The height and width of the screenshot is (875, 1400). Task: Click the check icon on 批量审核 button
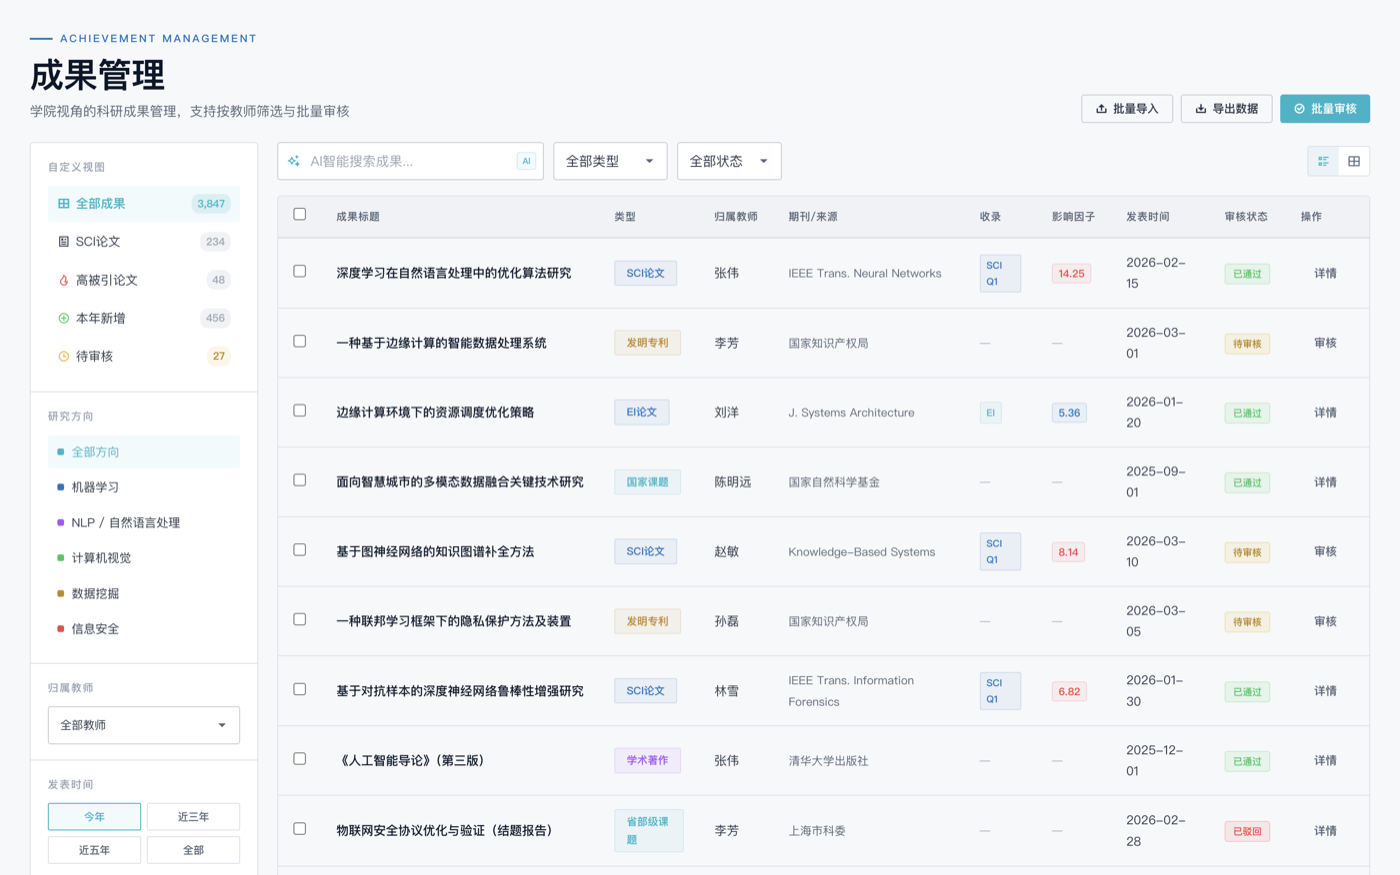[x=1298, y=108]
